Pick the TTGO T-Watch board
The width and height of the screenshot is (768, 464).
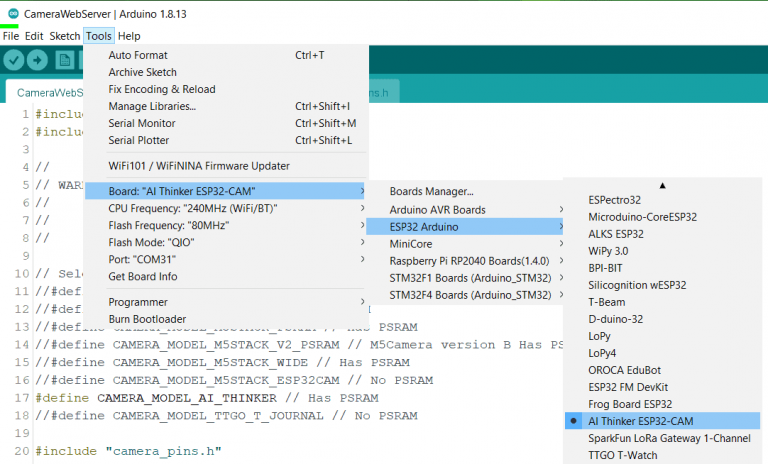tap(622, 455)
